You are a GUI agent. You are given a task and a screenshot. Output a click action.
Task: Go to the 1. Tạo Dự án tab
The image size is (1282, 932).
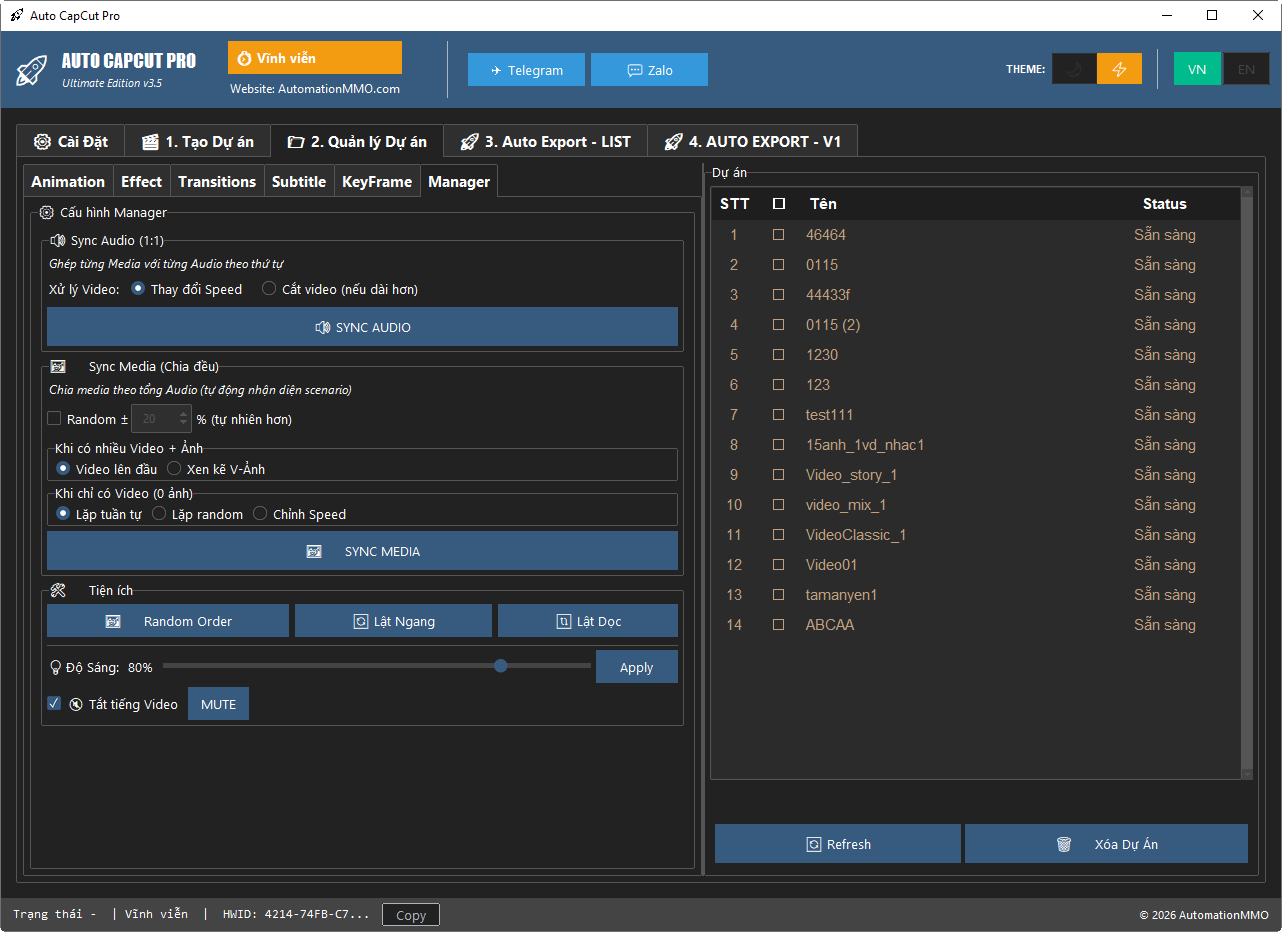pyautogui.click(x=197, y=142)
